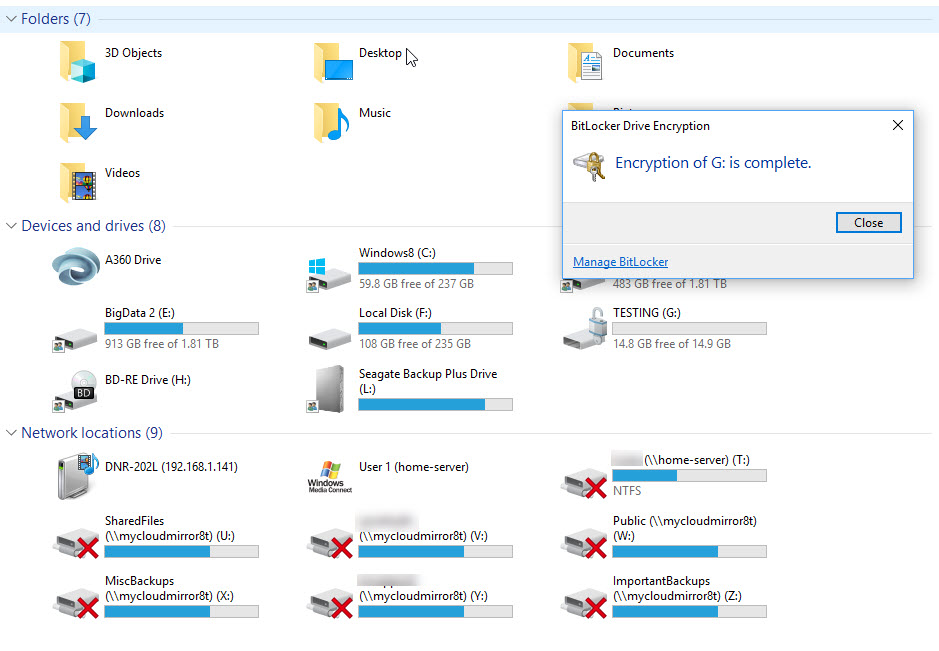Click 'DNR-202L (192.168.1.141)' label
The image size is (939, 651).
point(171,467)
